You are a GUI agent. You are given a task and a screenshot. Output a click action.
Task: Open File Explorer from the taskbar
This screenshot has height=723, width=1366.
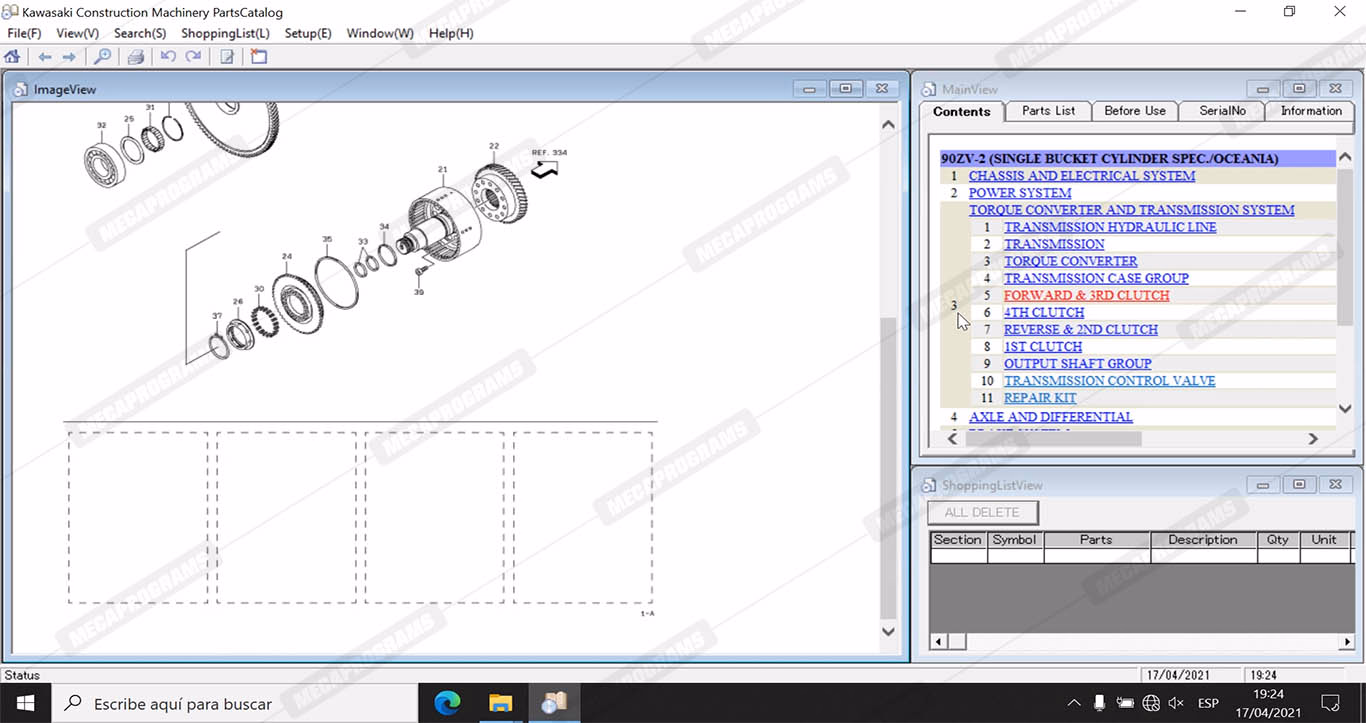pos(500,703)
